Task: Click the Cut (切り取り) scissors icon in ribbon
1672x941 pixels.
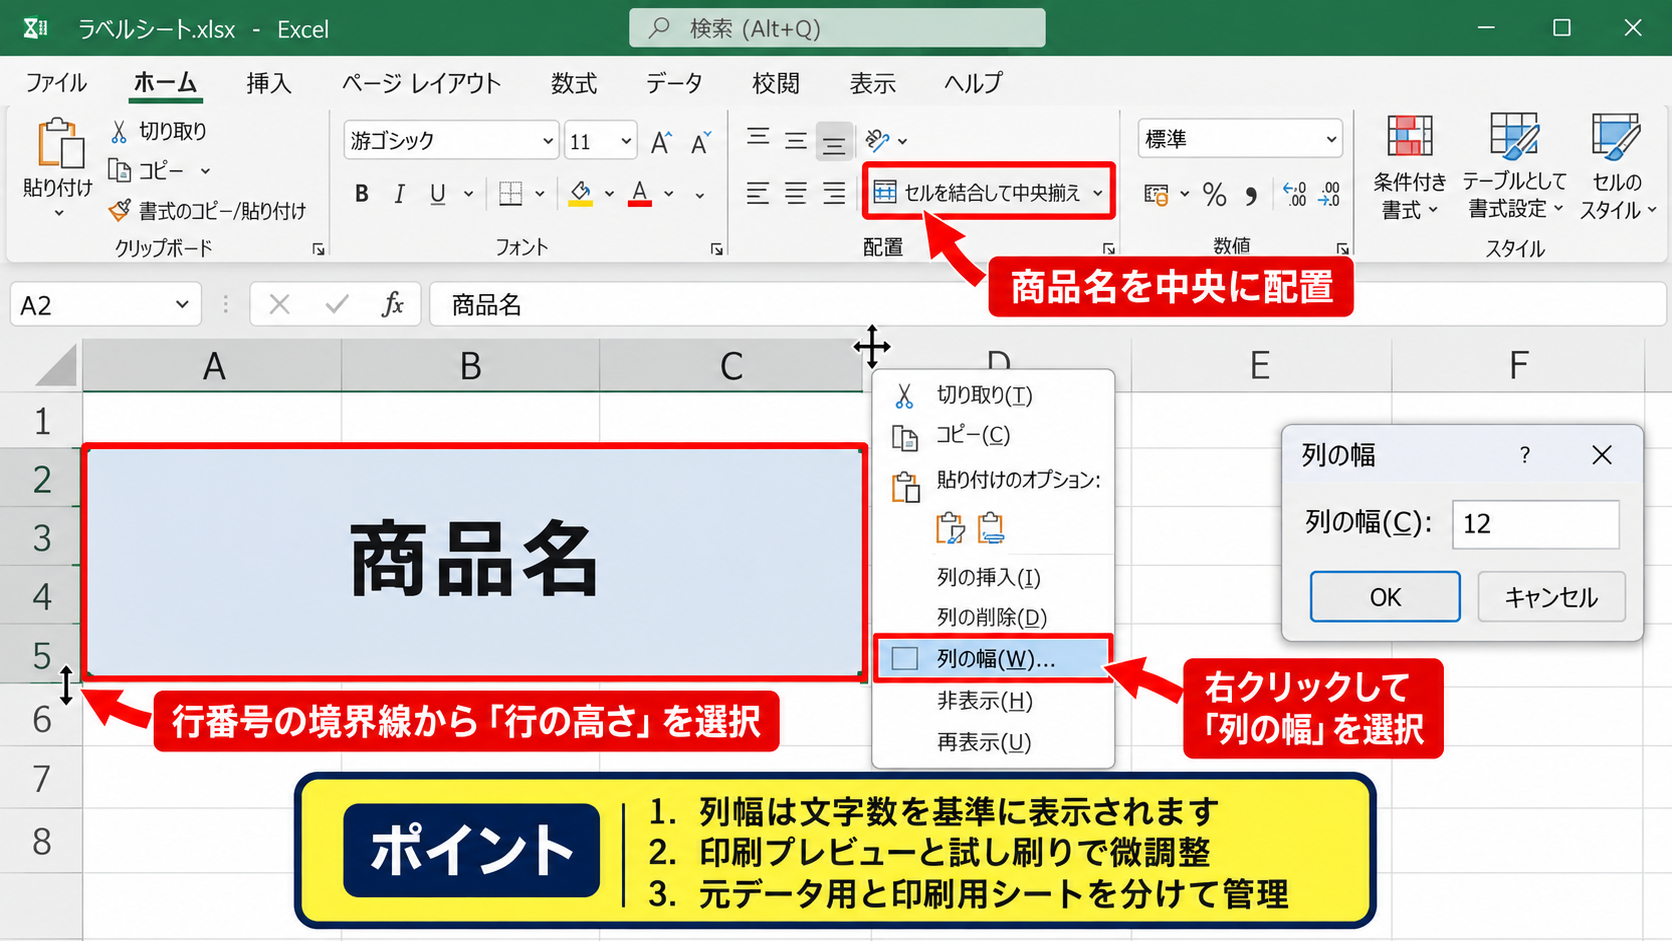Action: [x=119, y=131]
